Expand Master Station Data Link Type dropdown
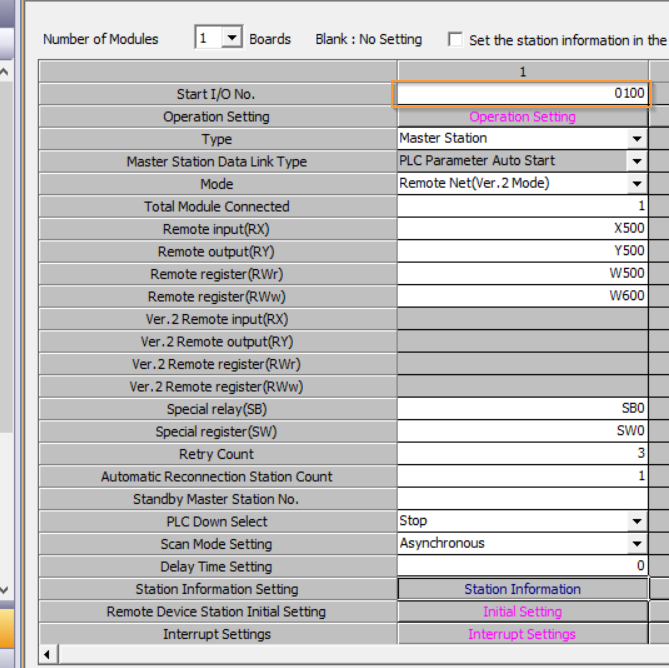 pos(637,161)
